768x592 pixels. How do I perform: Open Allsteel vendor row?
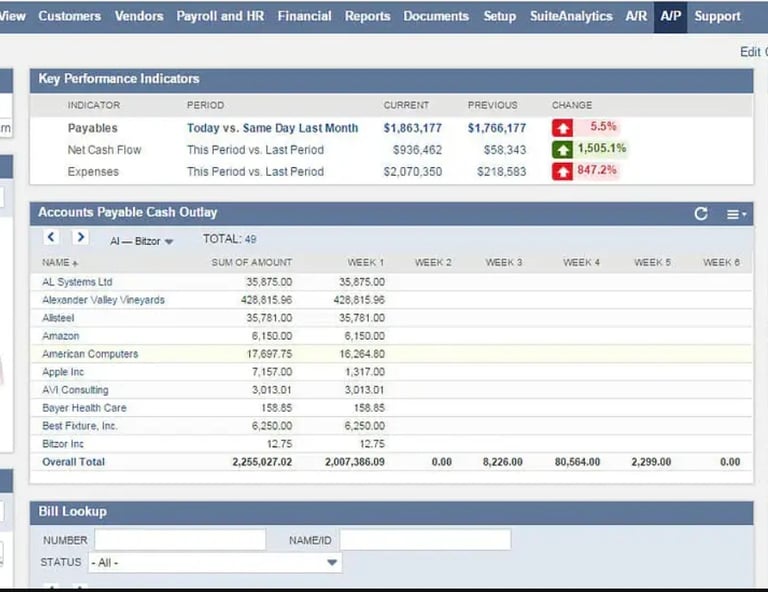coord(58,318)
